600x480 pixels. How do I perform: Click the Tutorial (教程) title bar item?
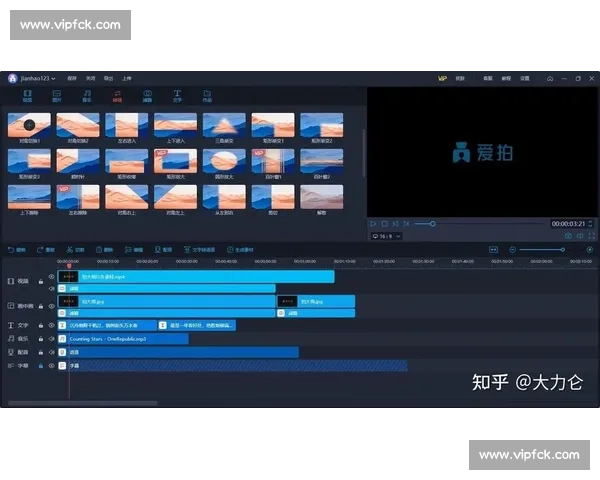pyautogui.click(x=506, y=78)
